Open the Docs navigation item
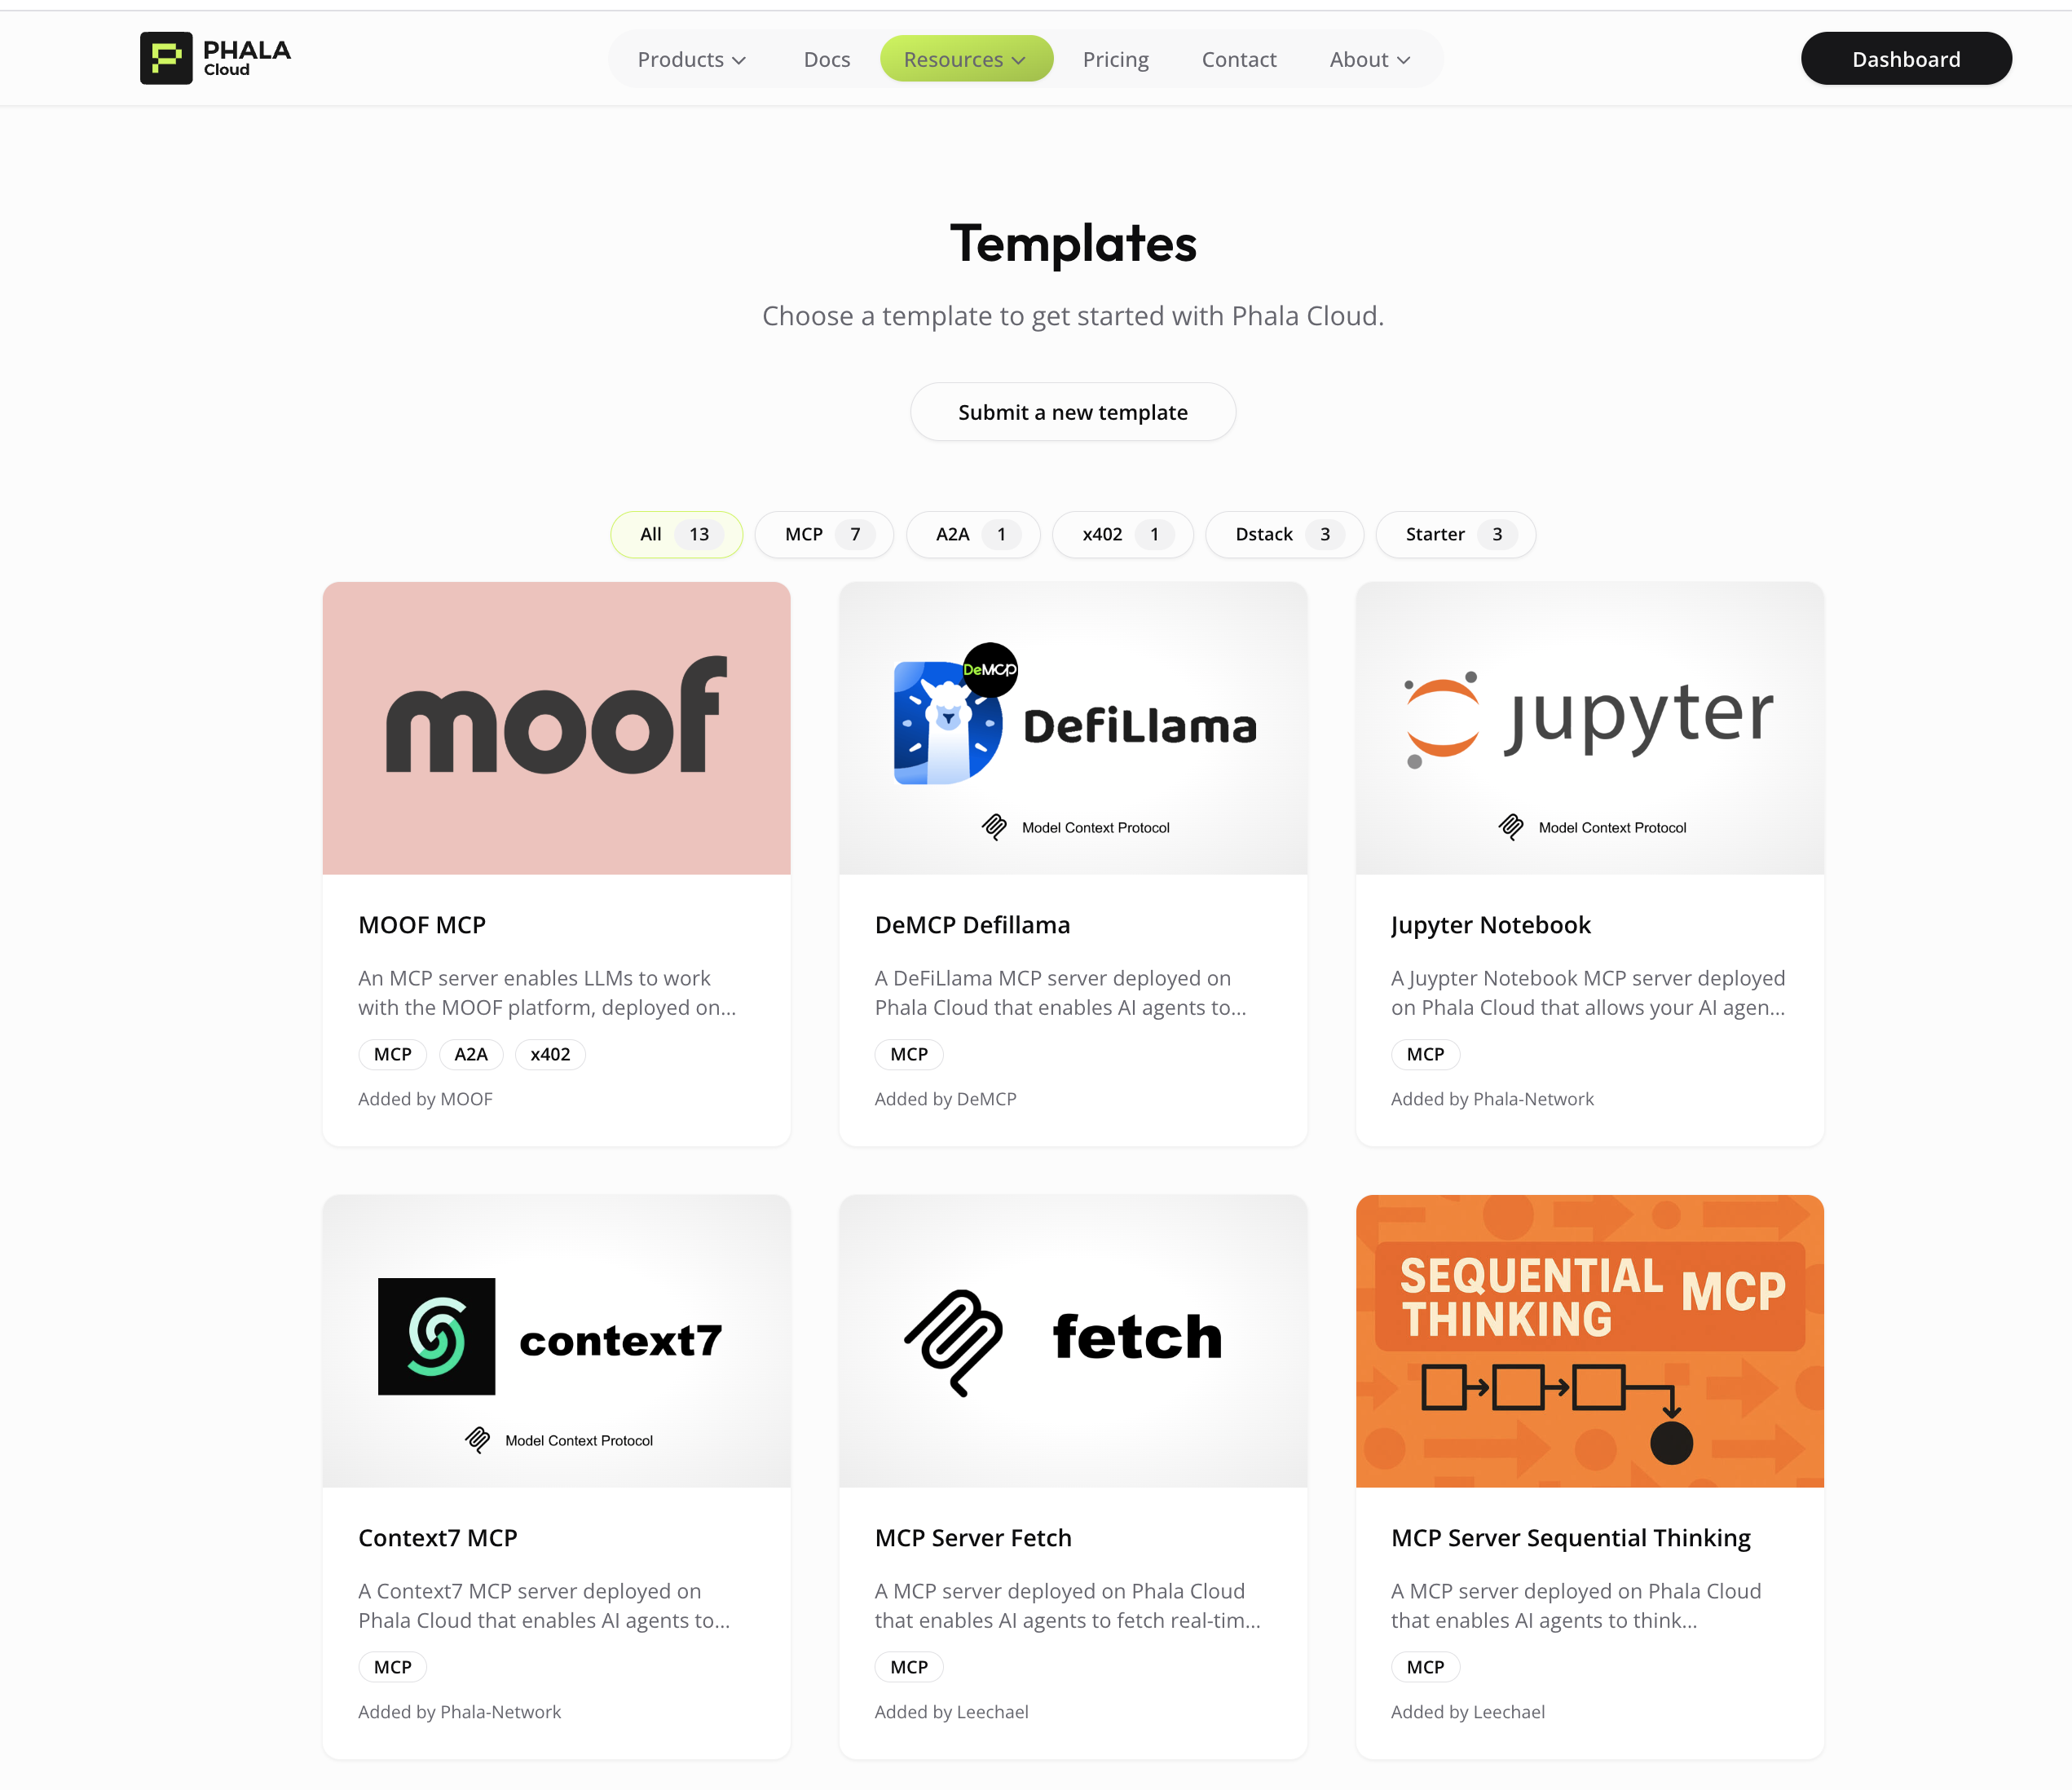The width and height of the screenshot is (2072, 1790). click(827, 59)
